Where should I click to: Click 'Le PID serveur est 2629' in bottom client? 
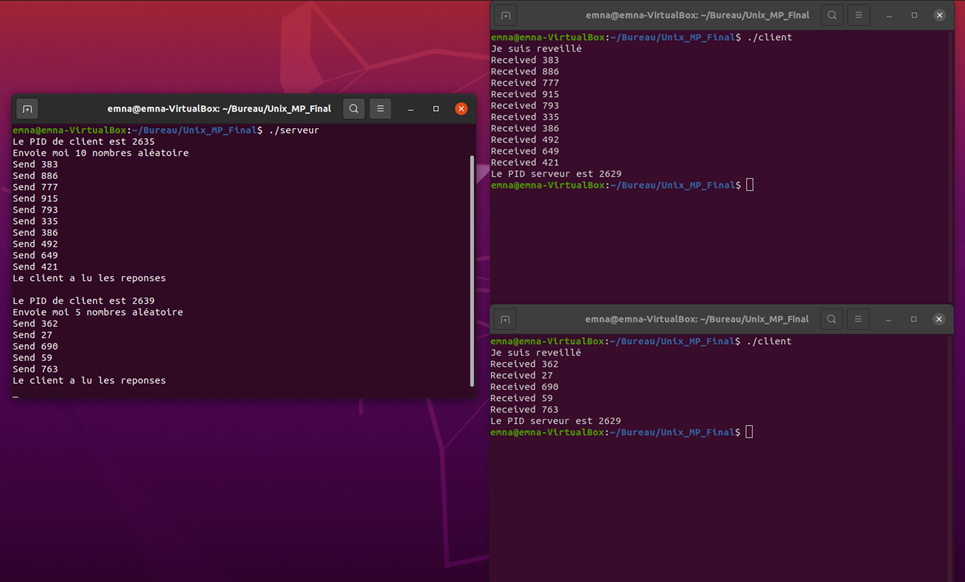pyautogui.click(x=555, y=421)
